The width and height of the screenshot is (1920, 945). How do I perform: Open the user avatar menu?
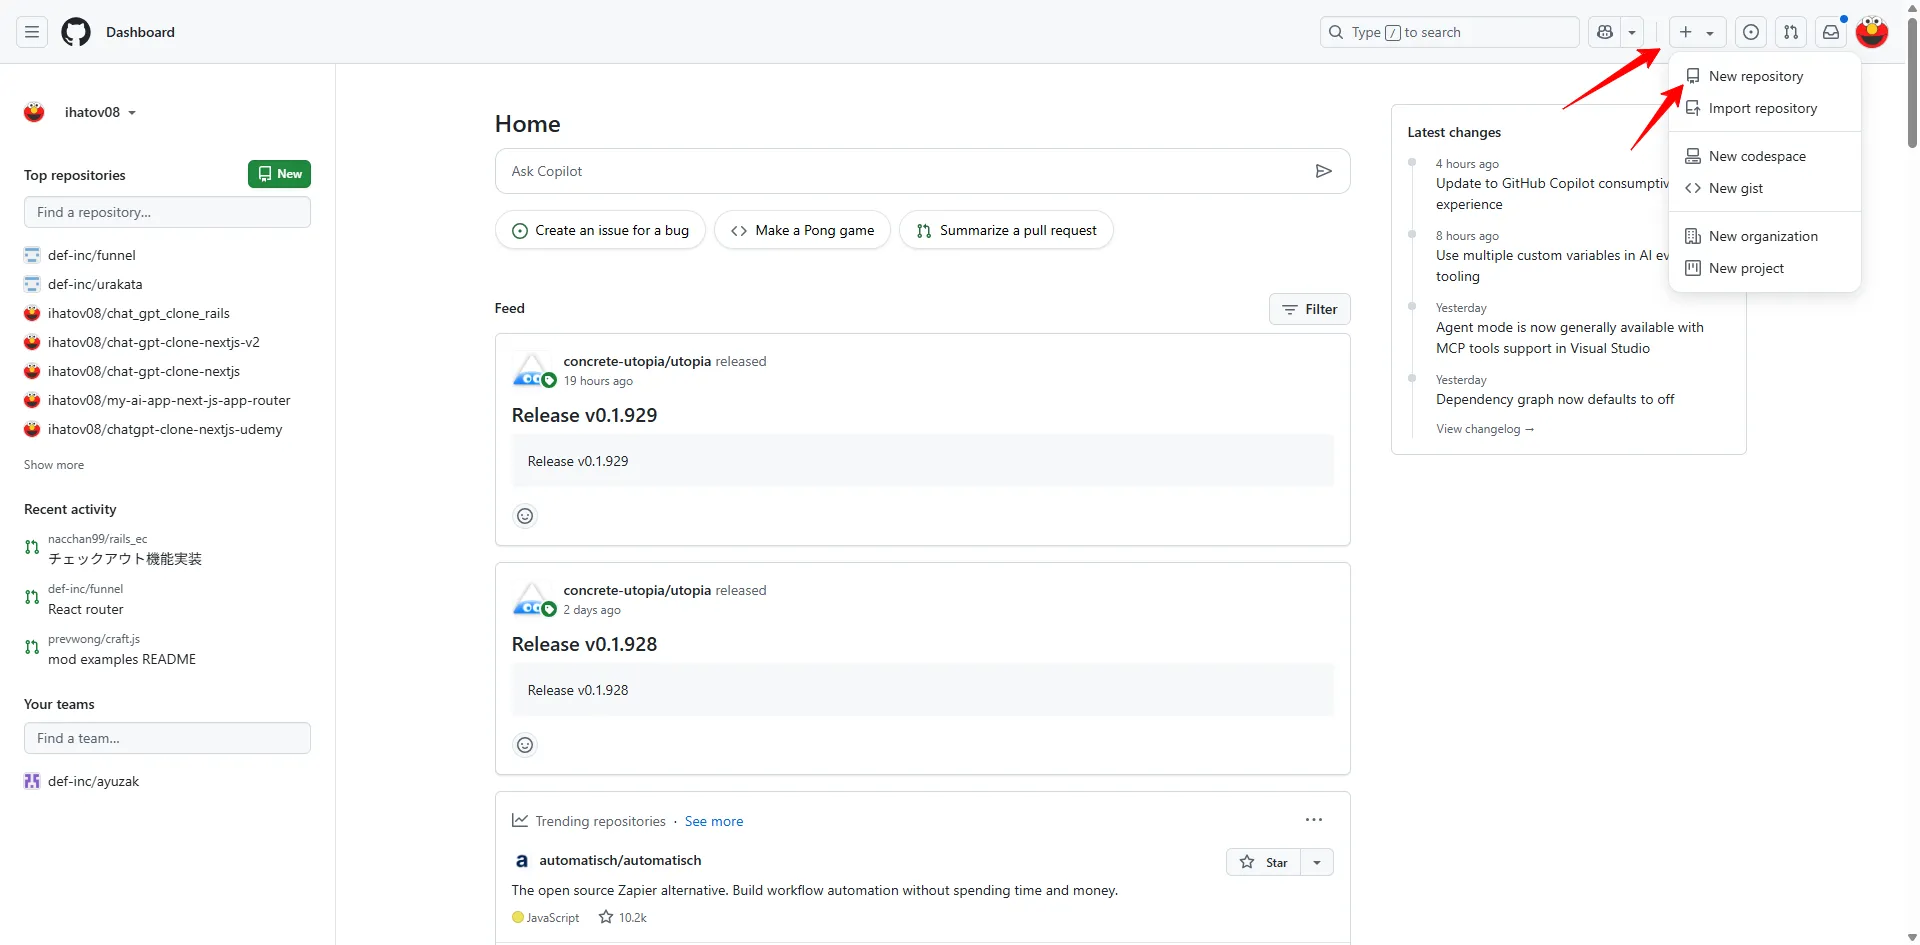tap(1872, 32)
